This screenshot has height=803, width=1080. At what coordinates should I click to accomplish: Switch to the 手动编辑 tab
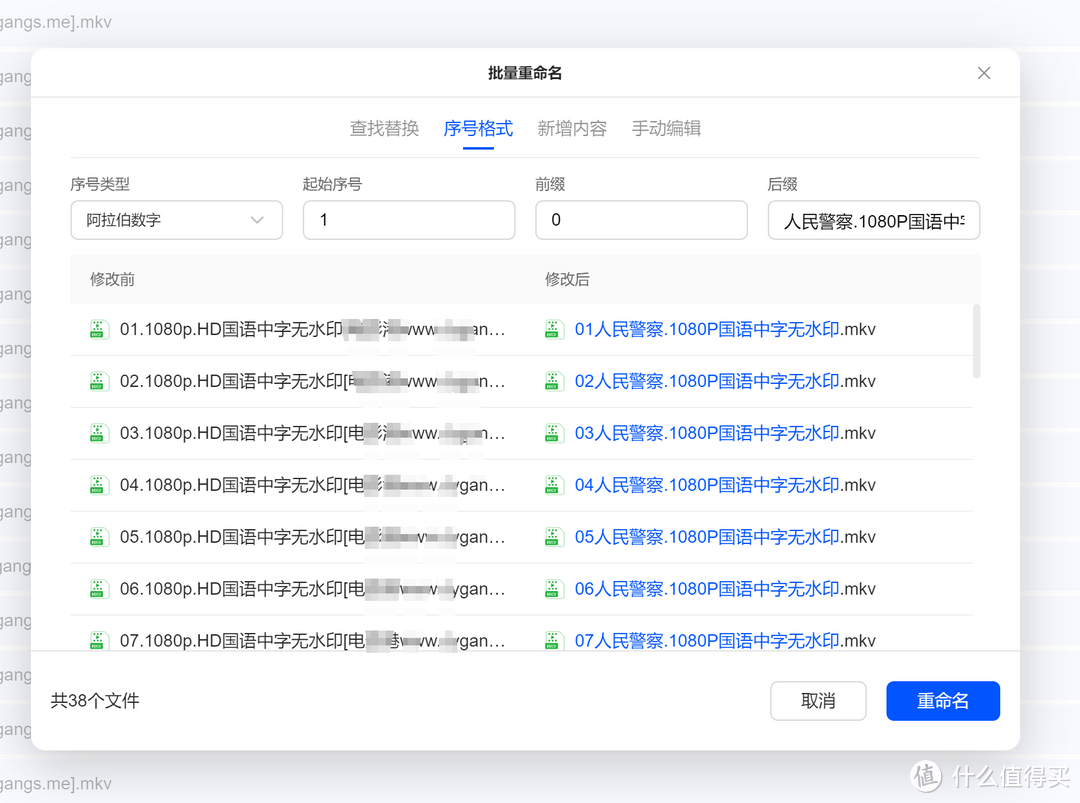click(666, 128)
